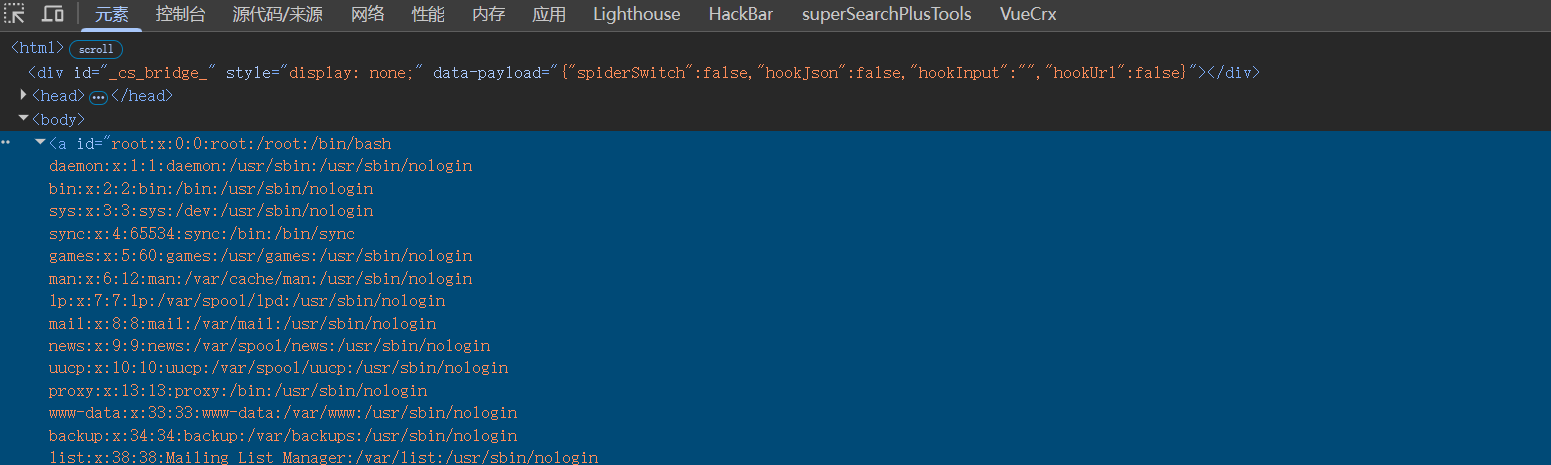
Task: Activate the inspect element picker icon
Action: [x=16, y=14]
